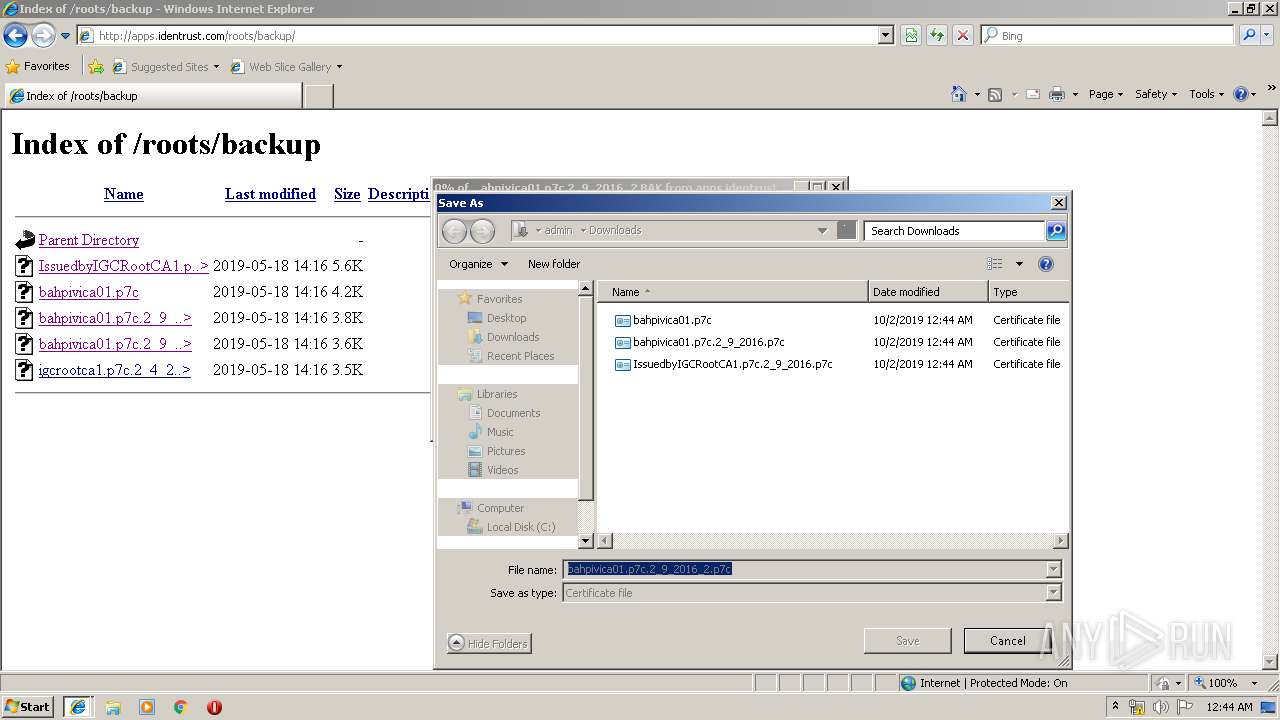
Task: Open the bahpivica01.p7c link
Action: [89, 292]
